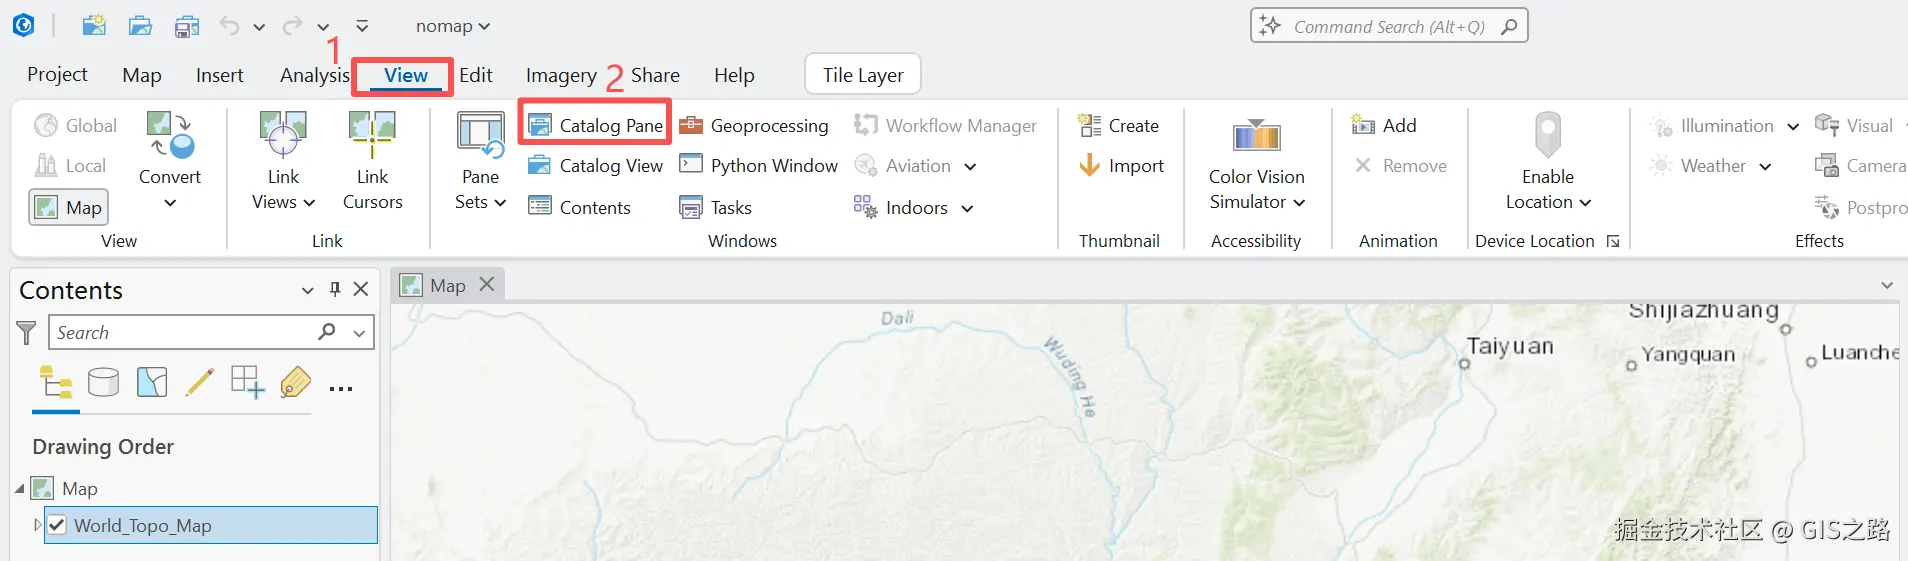The height and width of the screenshot is (561, 1908).
Task: Switch to the Imagery ribbon tab
Action: [560, 75]
